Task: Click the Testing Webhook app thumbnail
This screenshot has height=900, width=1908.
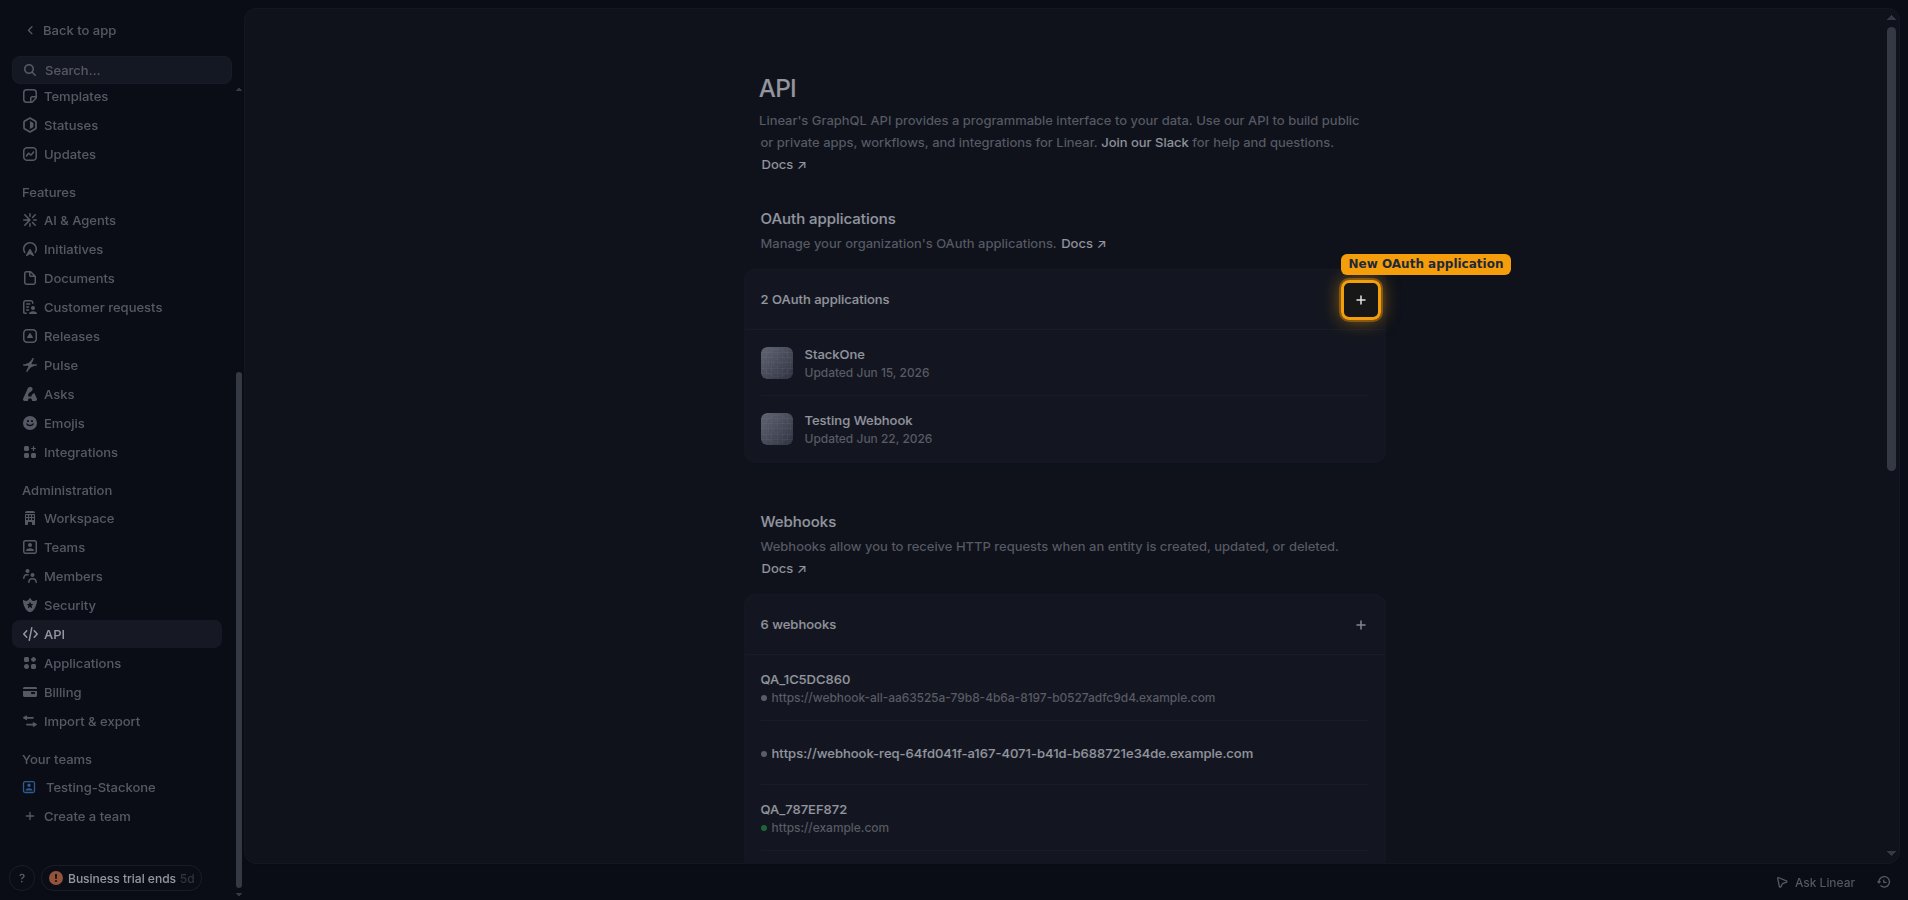Action: tap(777, 429)
